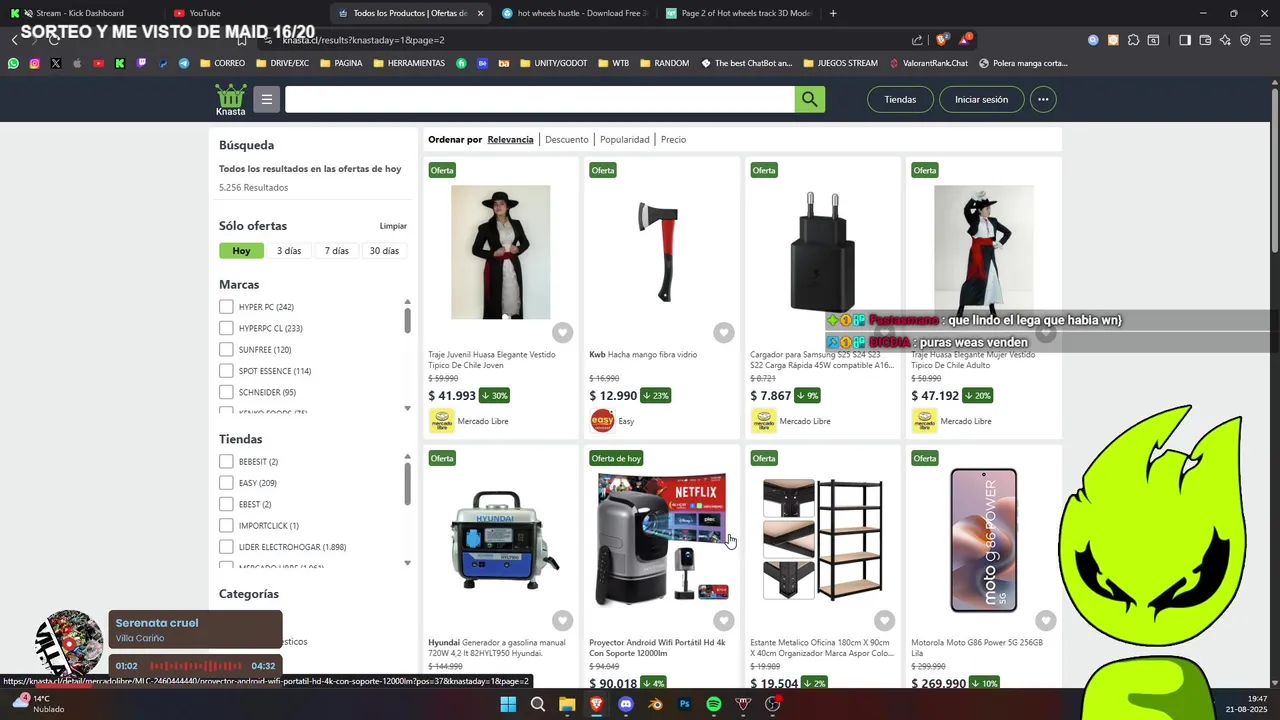Screen dimensions: 1280x720
Task: Open the hamburger menu next to Knasta logo
Action: 266,99
